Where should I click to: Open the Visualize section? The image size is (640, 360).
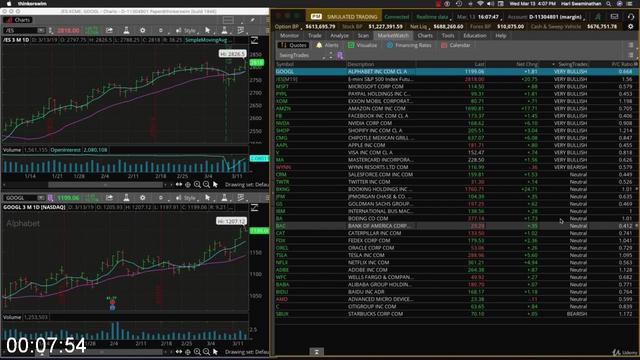tap(362, 45)
